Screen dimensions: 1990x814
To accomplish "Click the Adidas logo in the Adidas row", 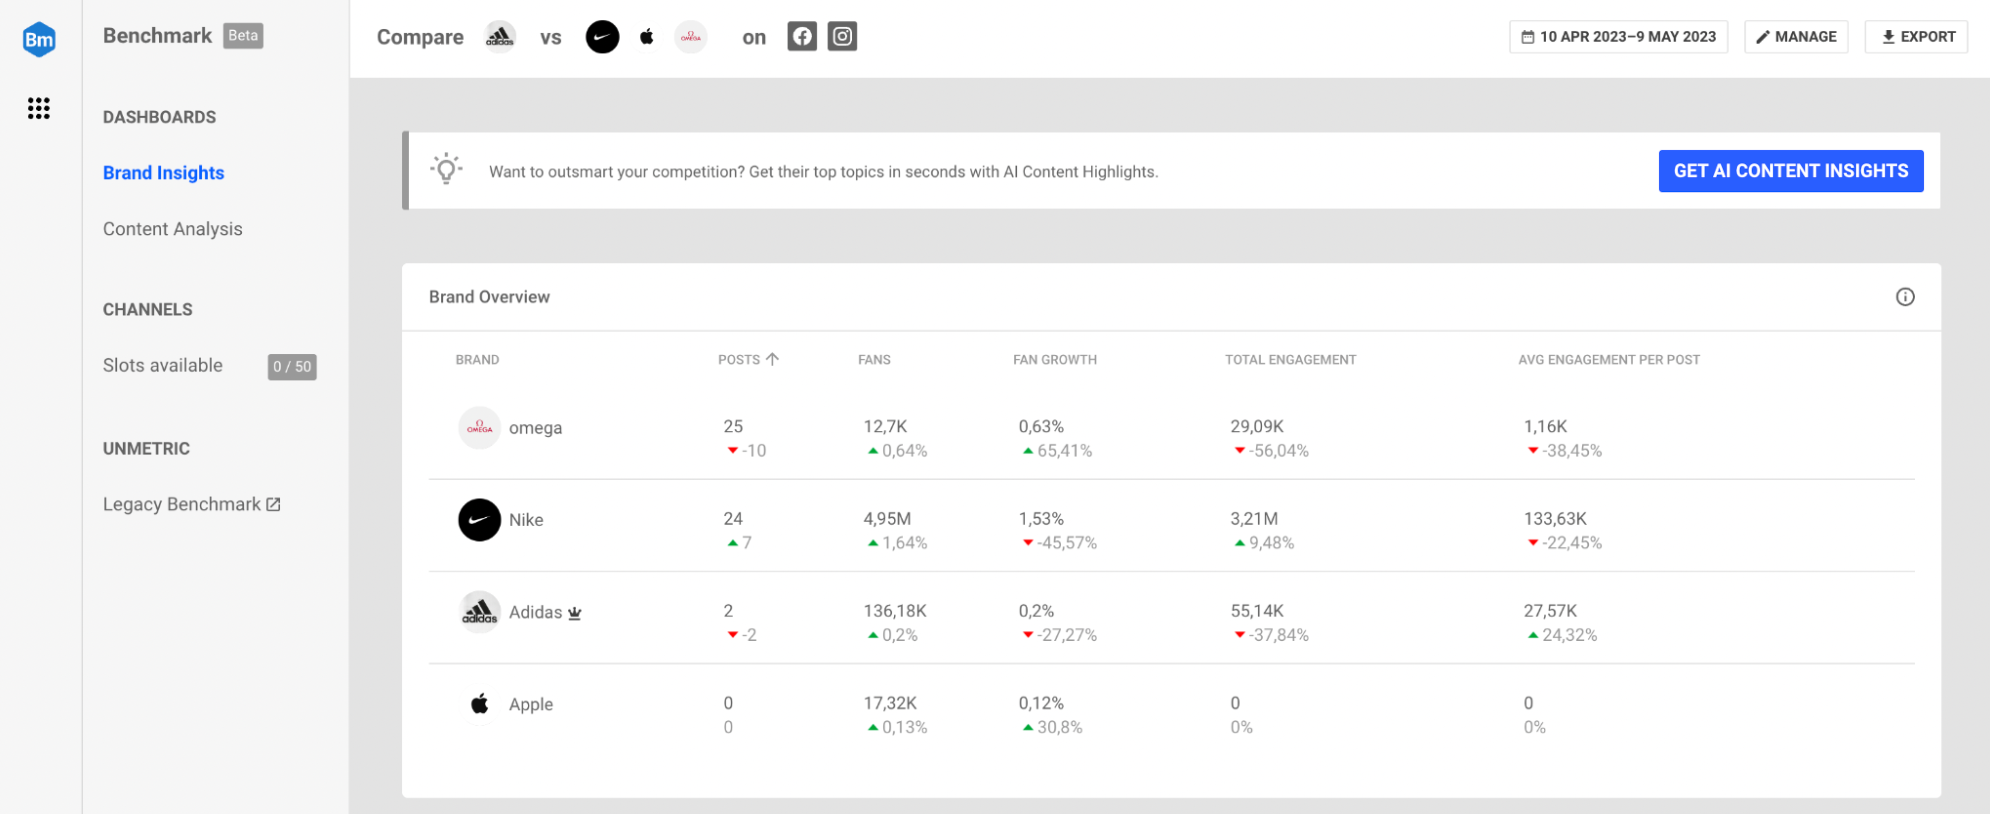I will click(x=480, y=612).
